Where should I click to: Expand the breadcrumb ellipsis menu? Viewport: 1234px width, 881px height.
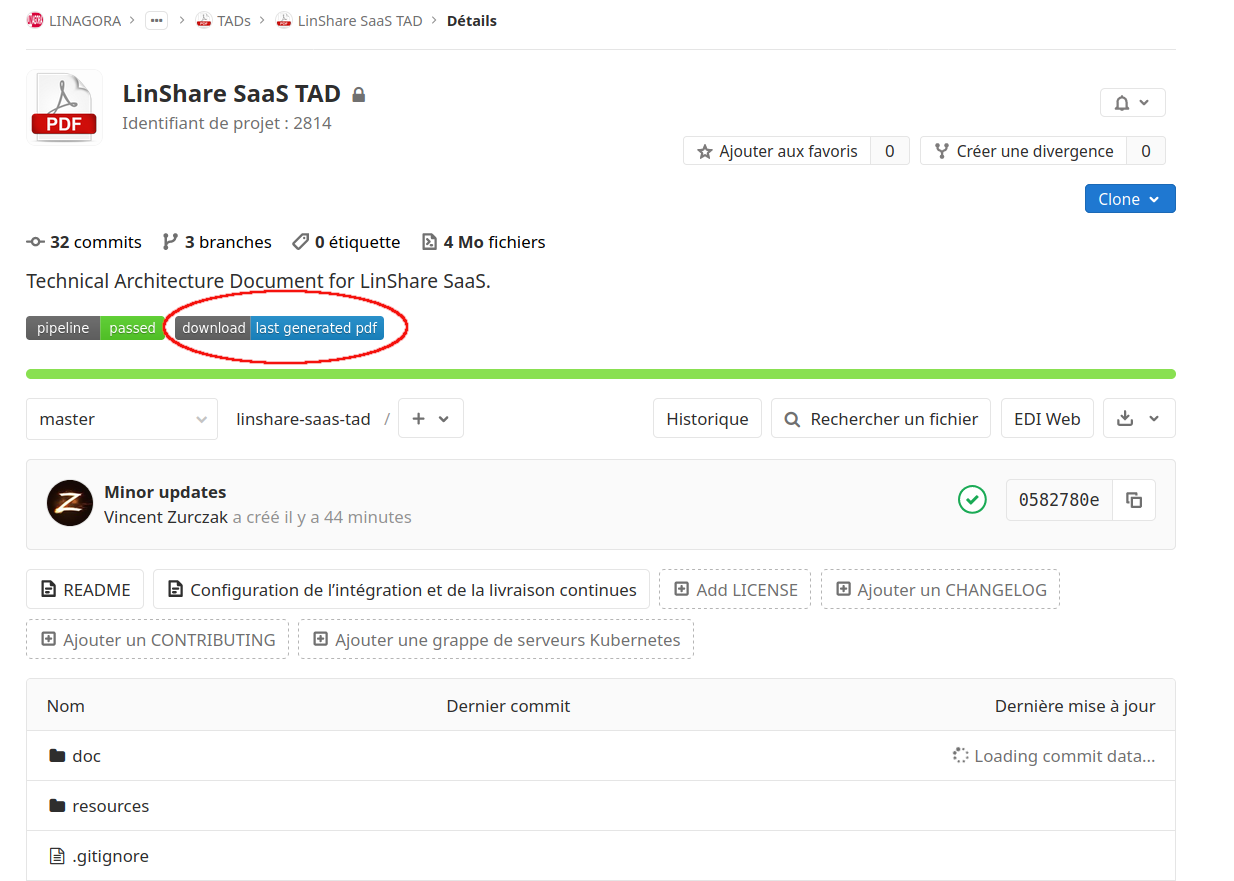point(156,21)
